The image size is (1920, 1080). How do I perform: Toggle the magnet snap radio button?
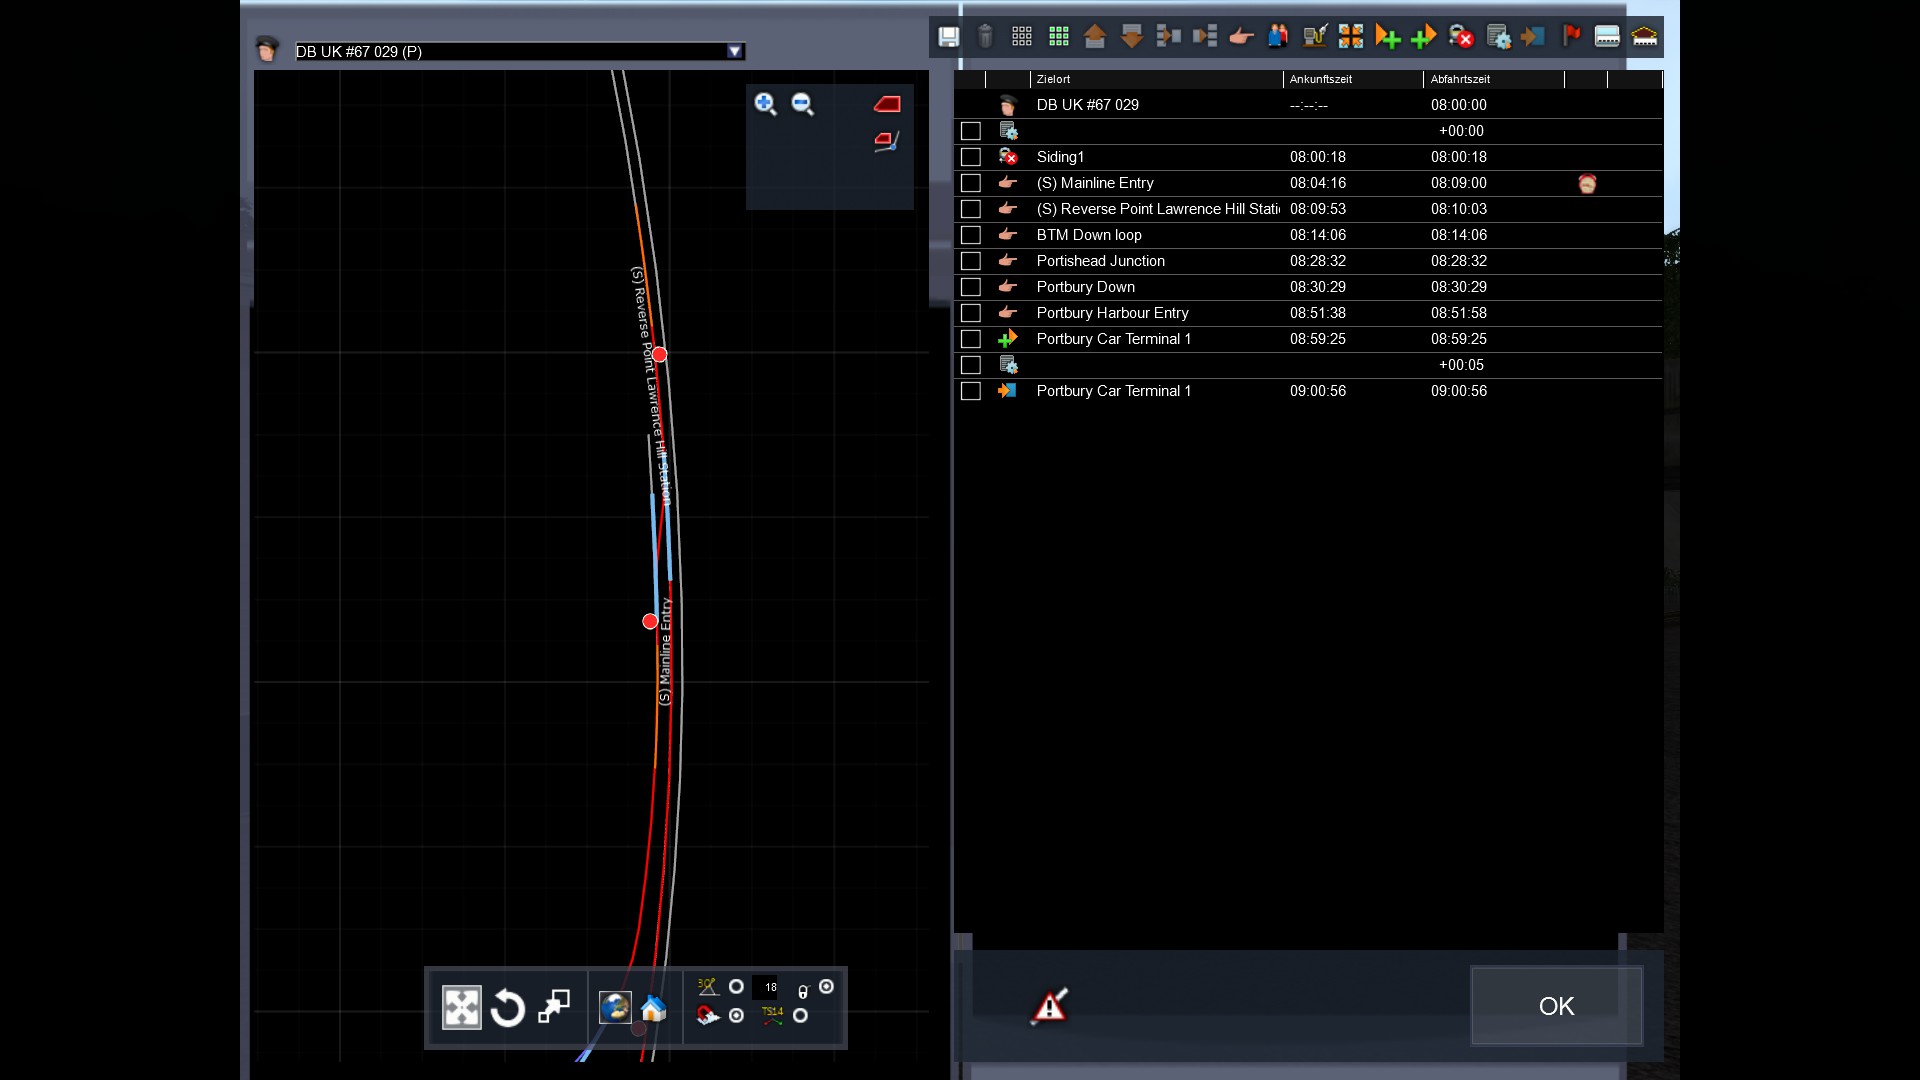(737, 1016)
